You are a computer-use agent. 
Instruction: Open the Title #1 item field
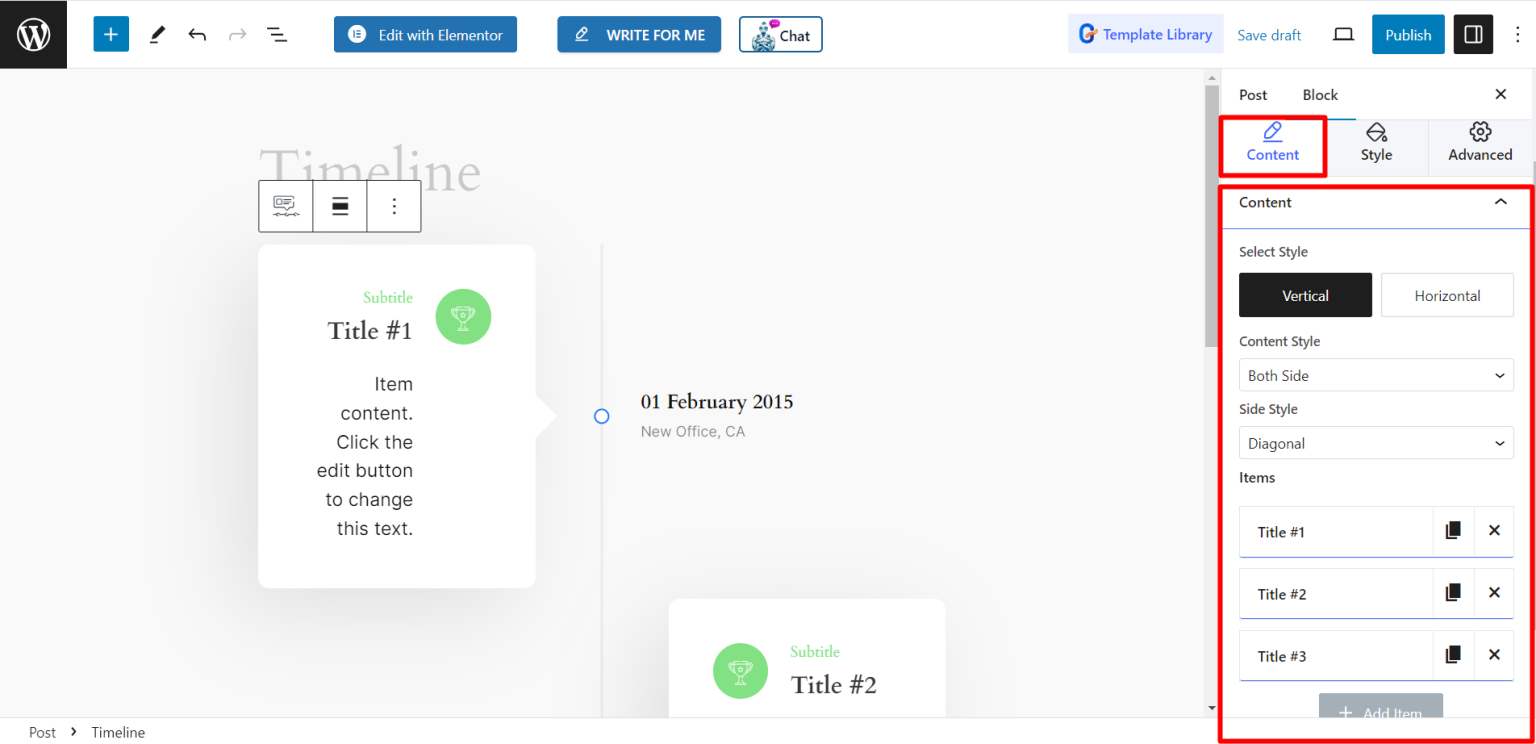(1336, 531)
